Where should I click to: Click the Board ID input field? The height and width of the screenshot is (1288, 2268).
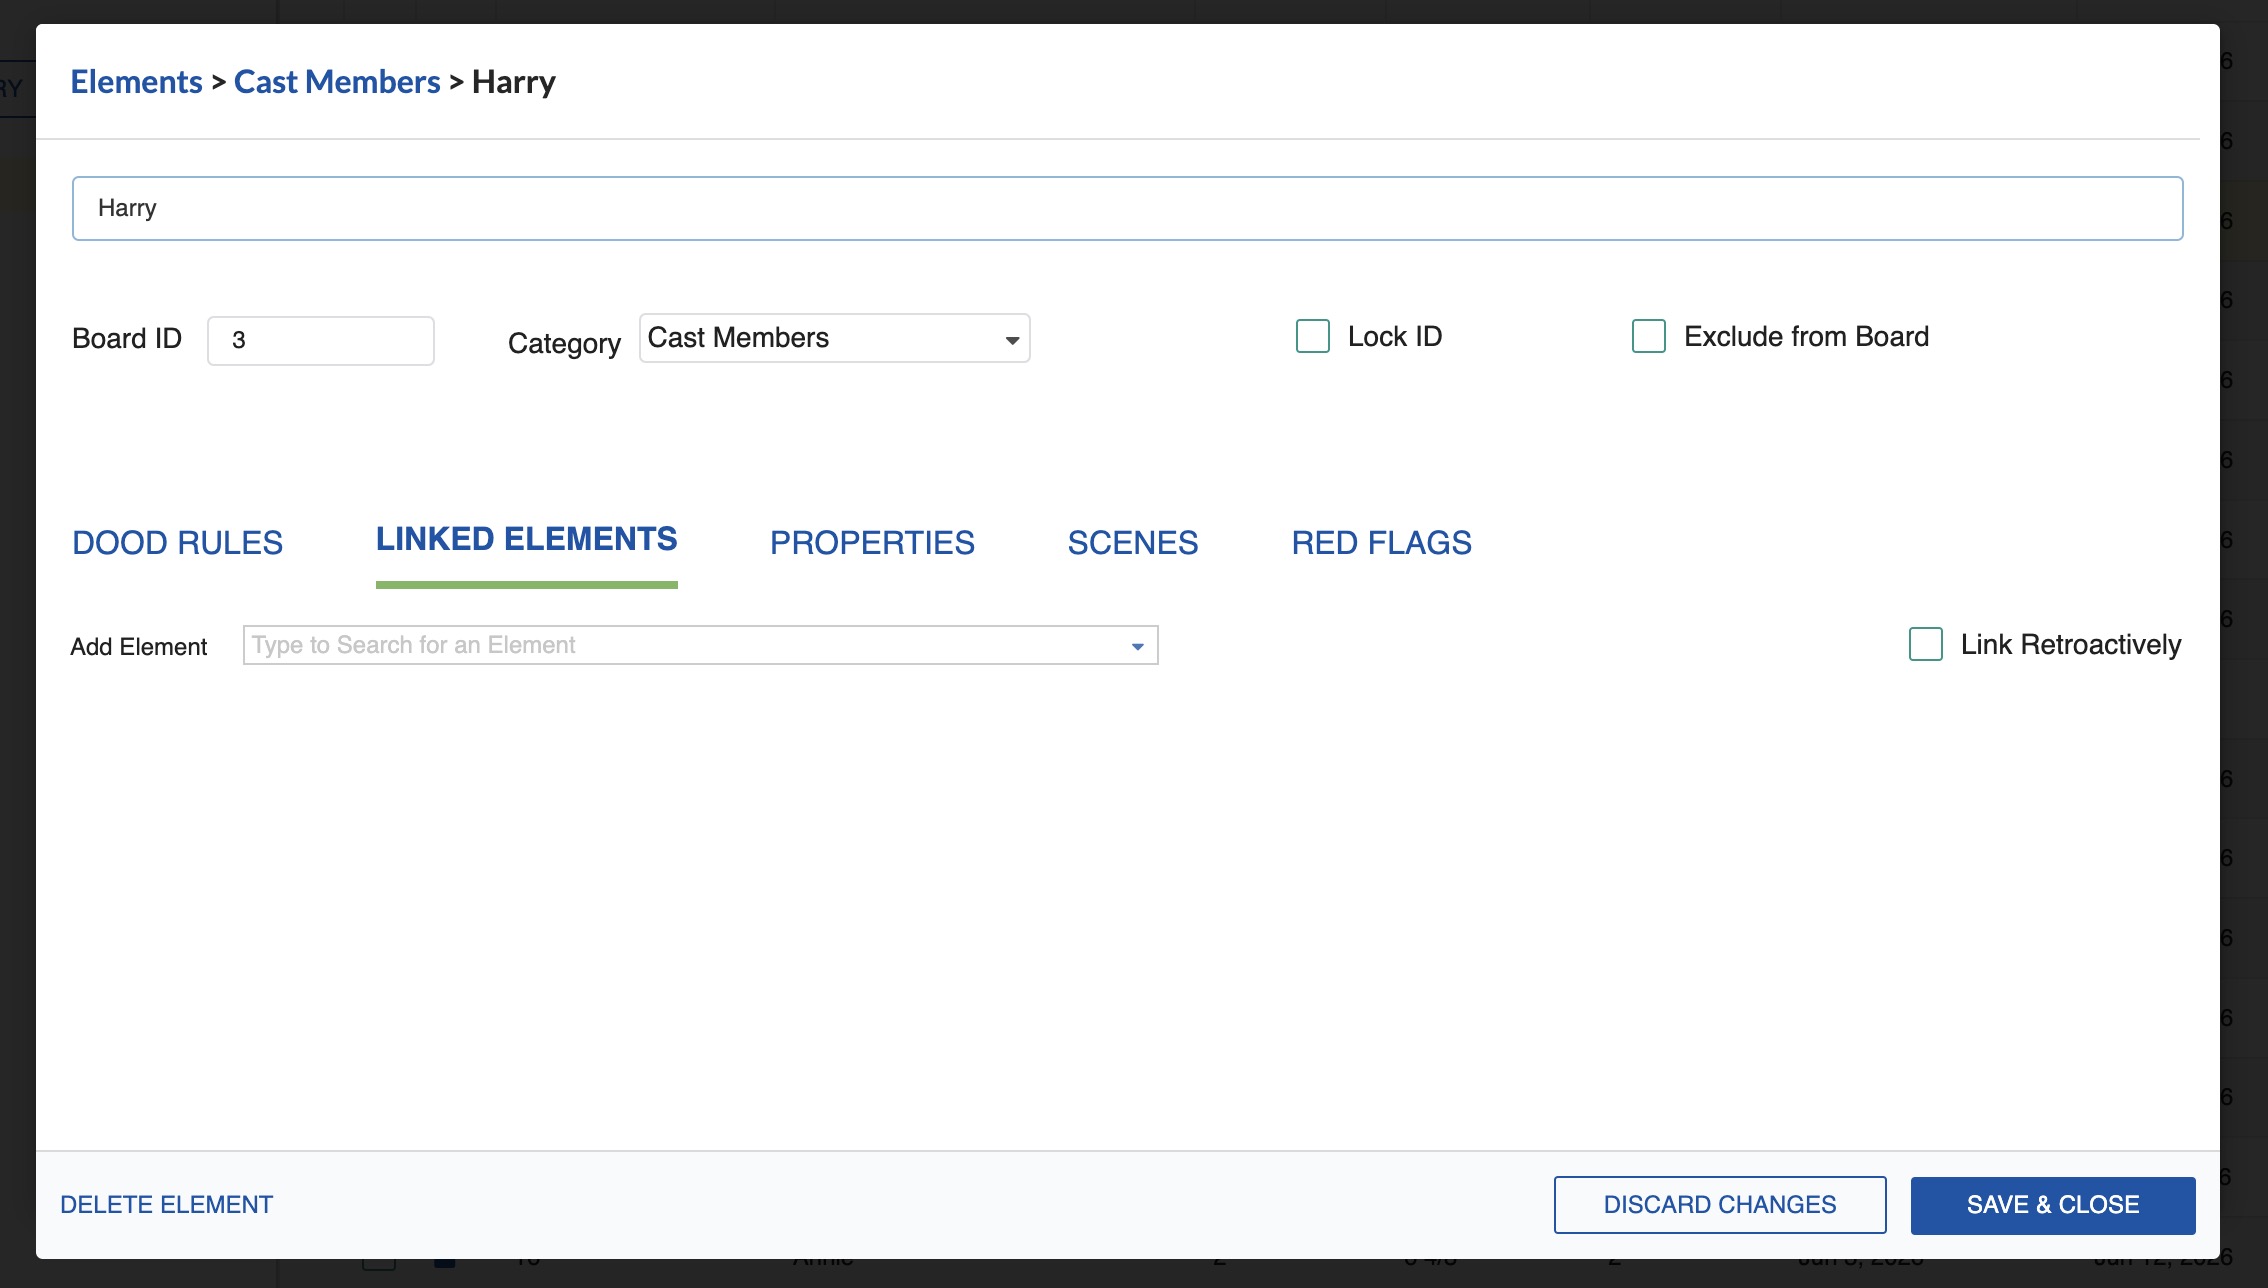click(x=320, y=341)
